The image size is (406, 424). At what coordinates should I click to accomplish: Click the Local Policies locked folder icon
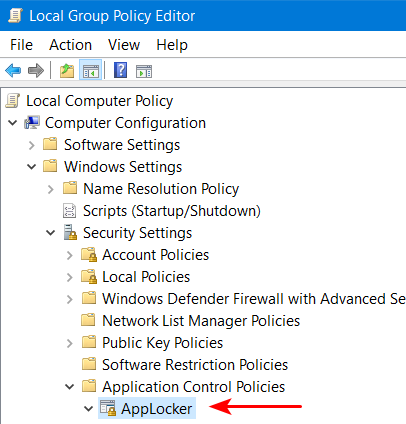89,277
